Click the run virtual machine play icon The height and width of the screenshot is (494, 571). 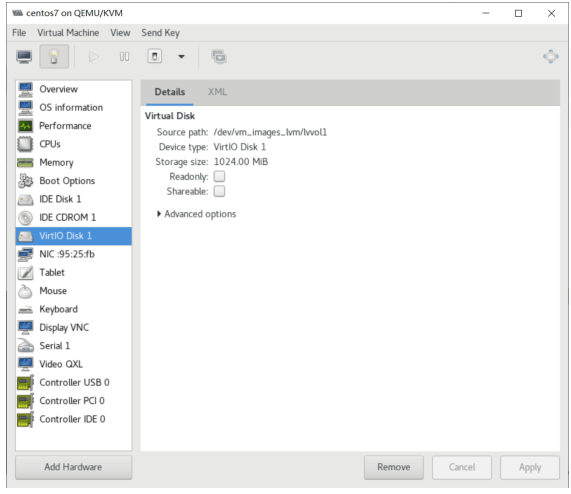tap(94, 56)
